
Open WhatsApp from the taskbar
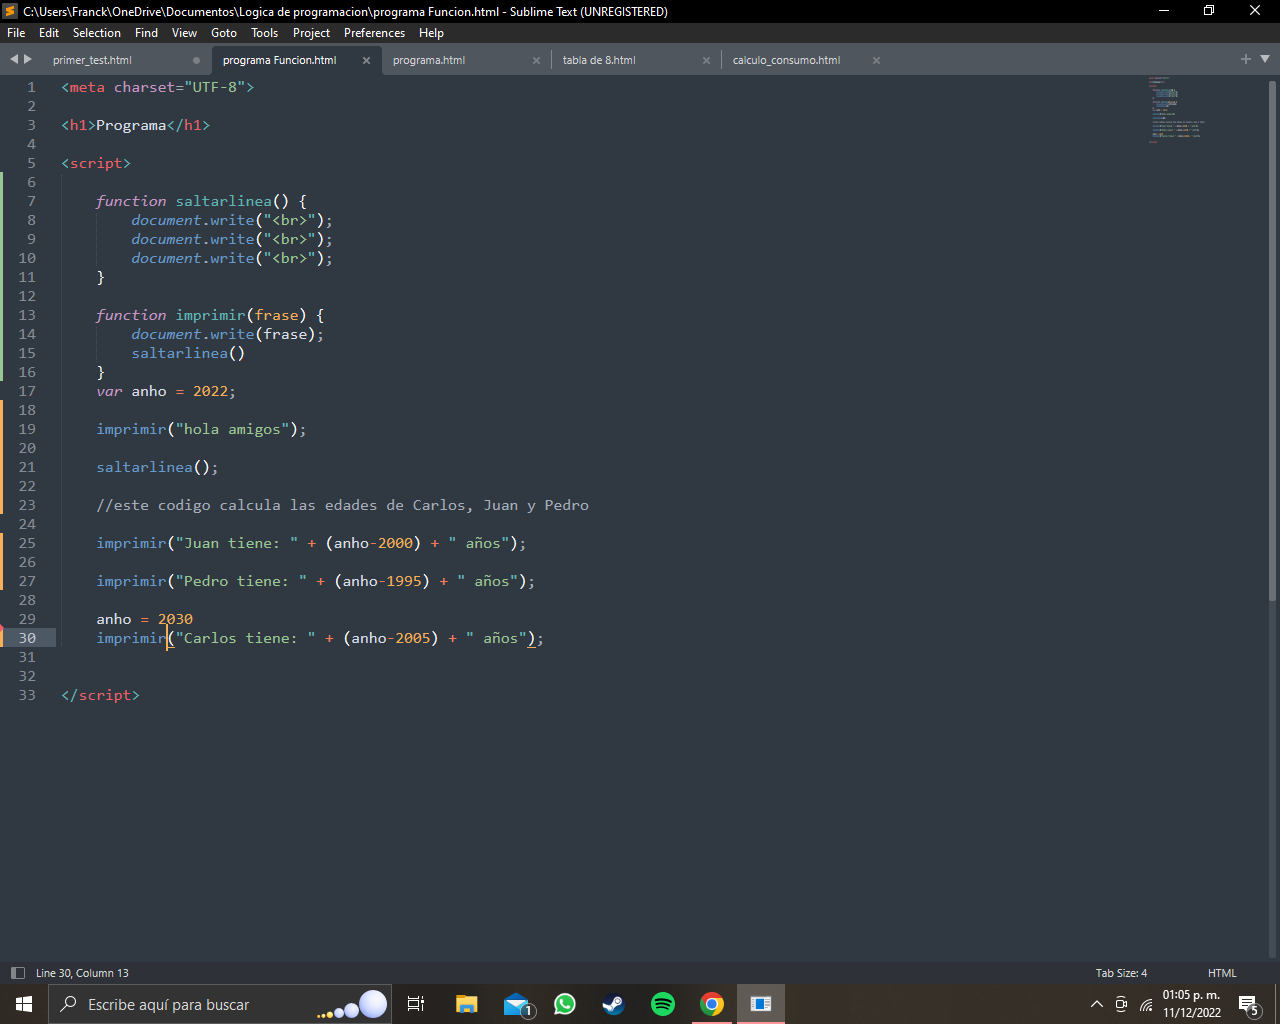[565, 1004]
